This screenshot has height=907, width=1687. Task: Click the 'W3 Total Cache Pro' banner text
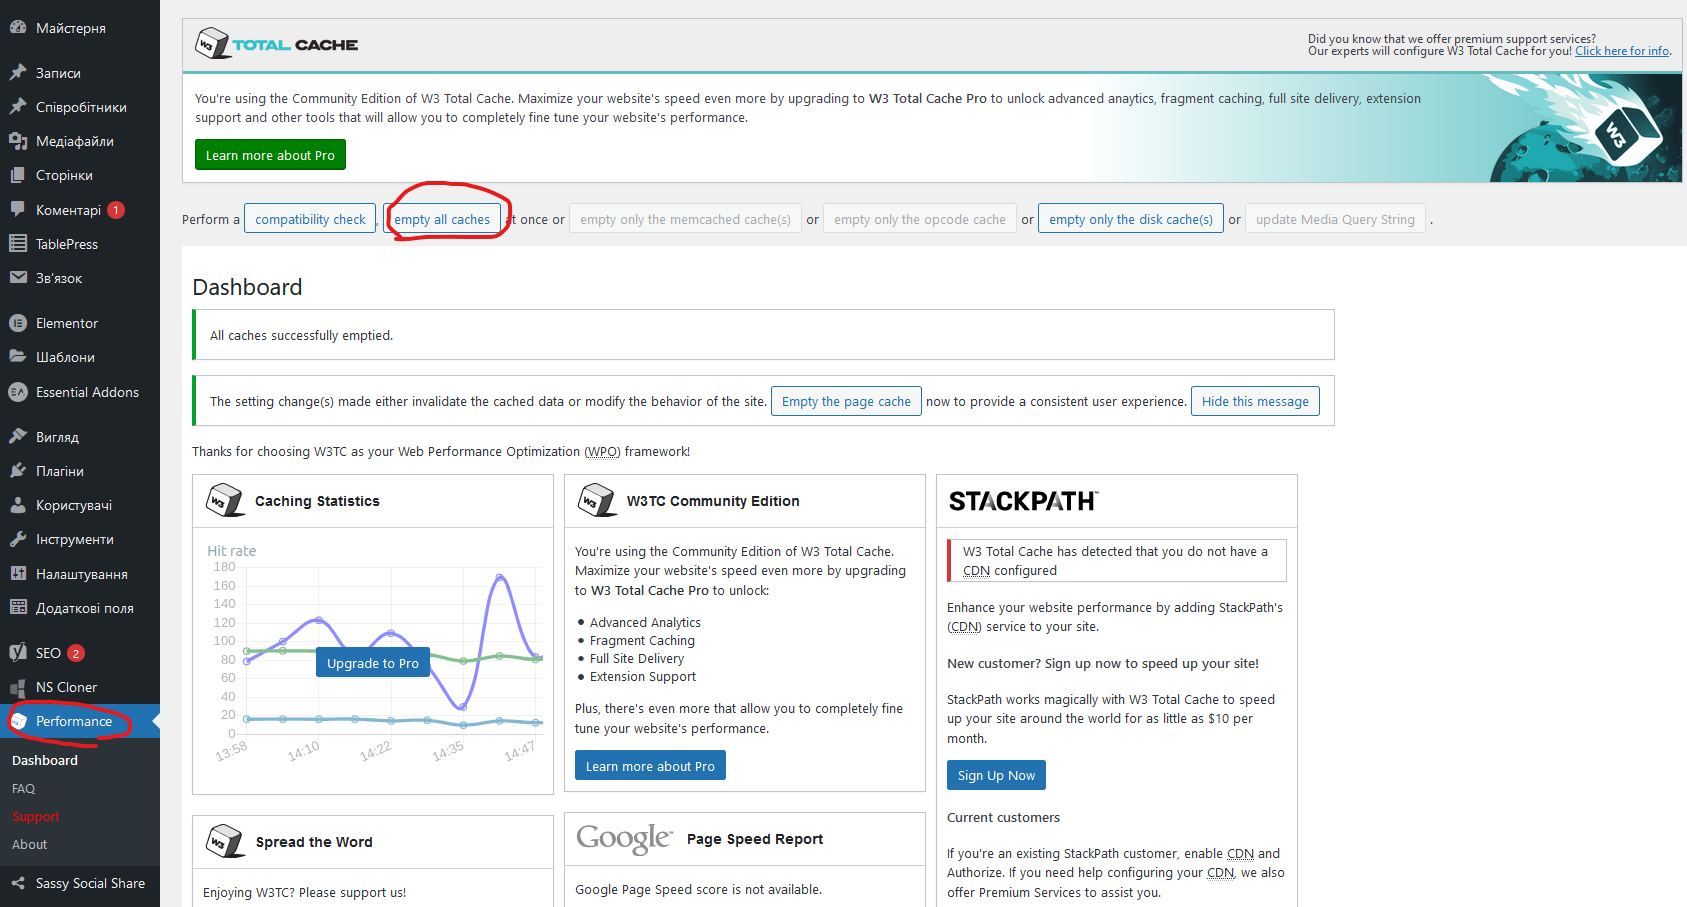[x=928, y=98]
